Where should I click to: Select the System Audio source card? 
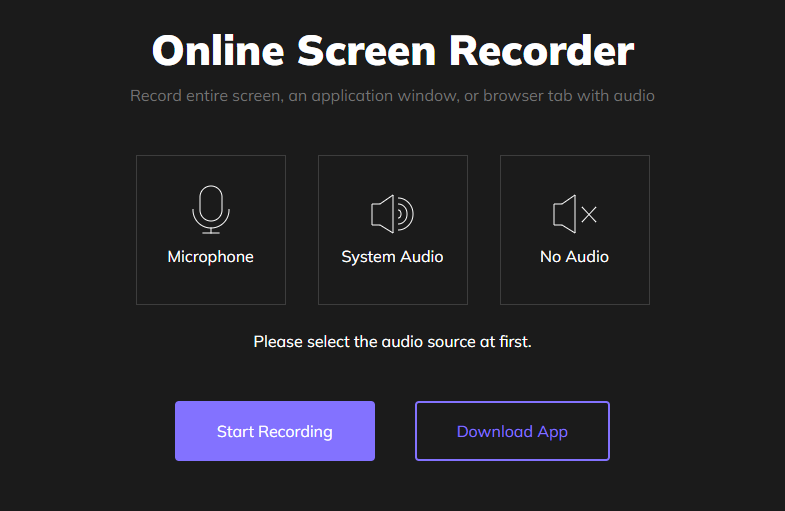(392, 229)
